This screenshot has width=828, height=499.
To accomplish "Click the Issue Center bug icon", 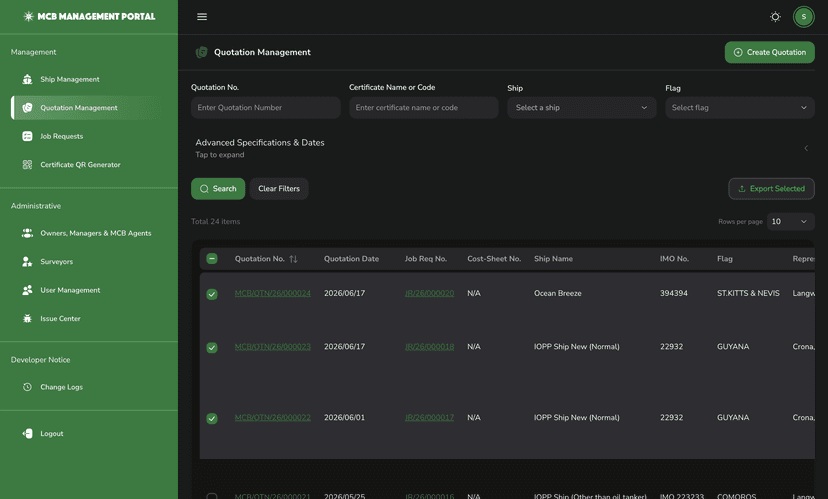I will tap(27, 318).
